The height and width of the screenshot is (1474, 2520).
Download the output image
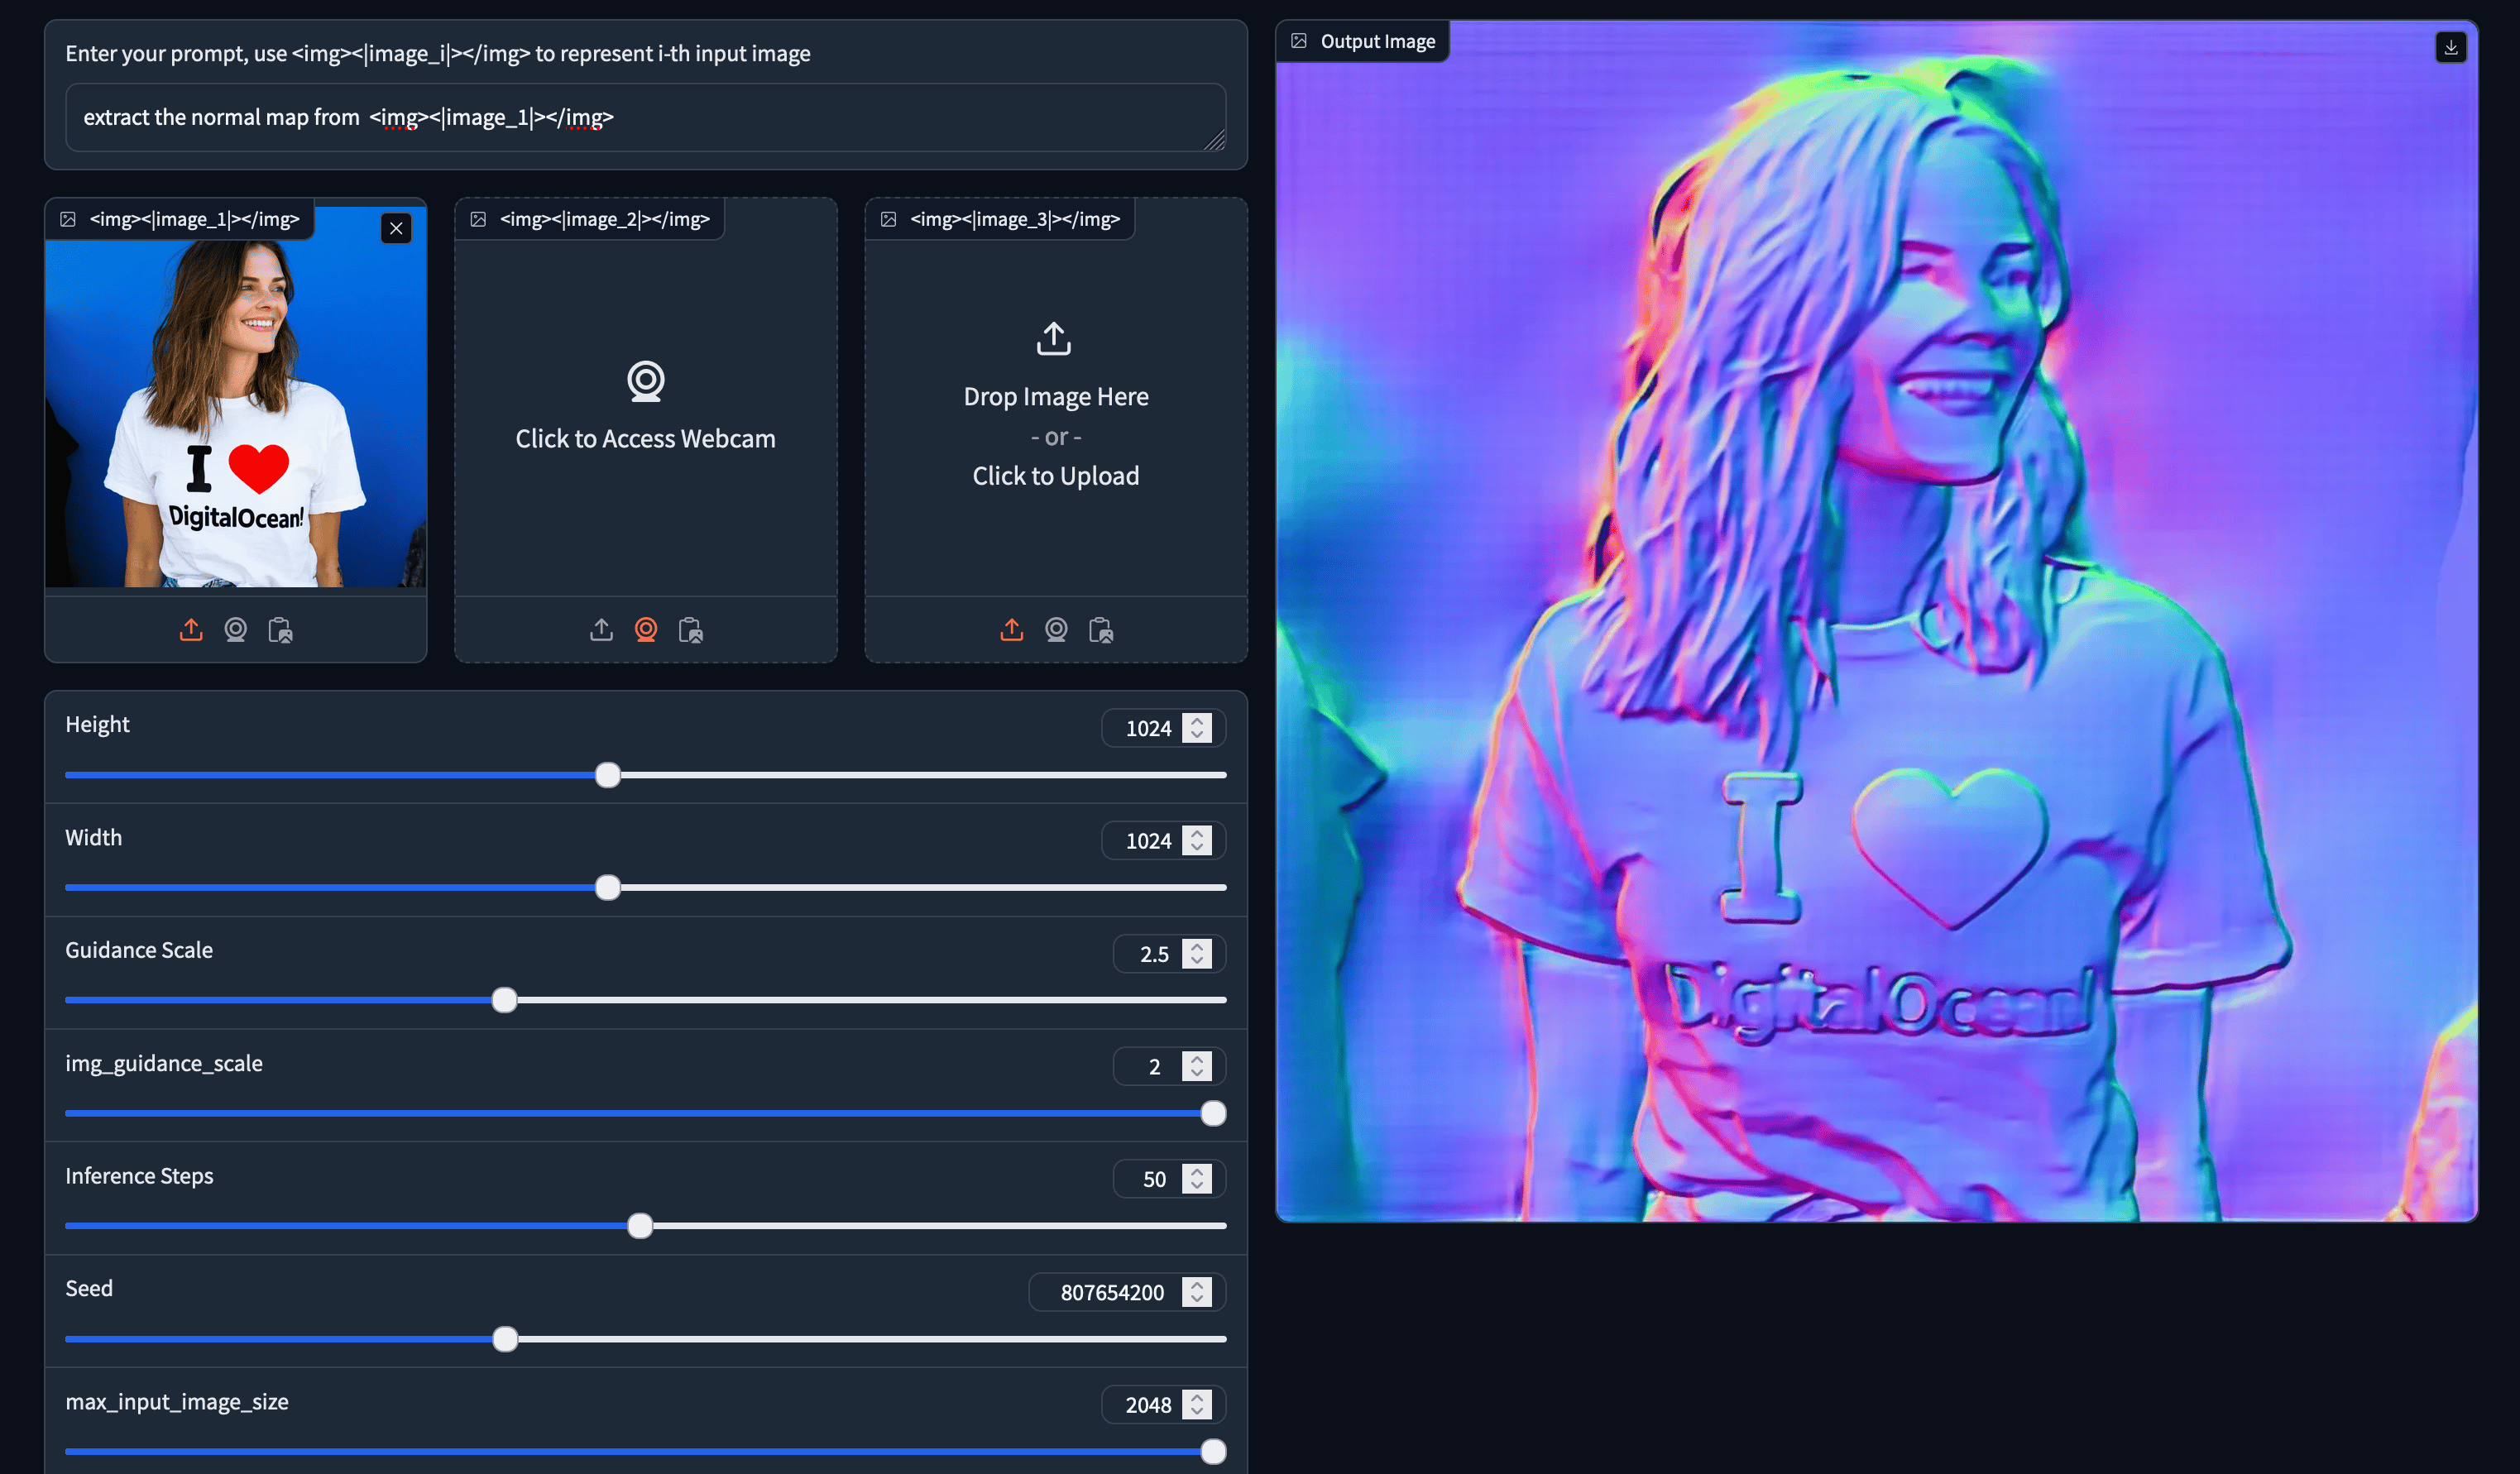click(2450, 47)
